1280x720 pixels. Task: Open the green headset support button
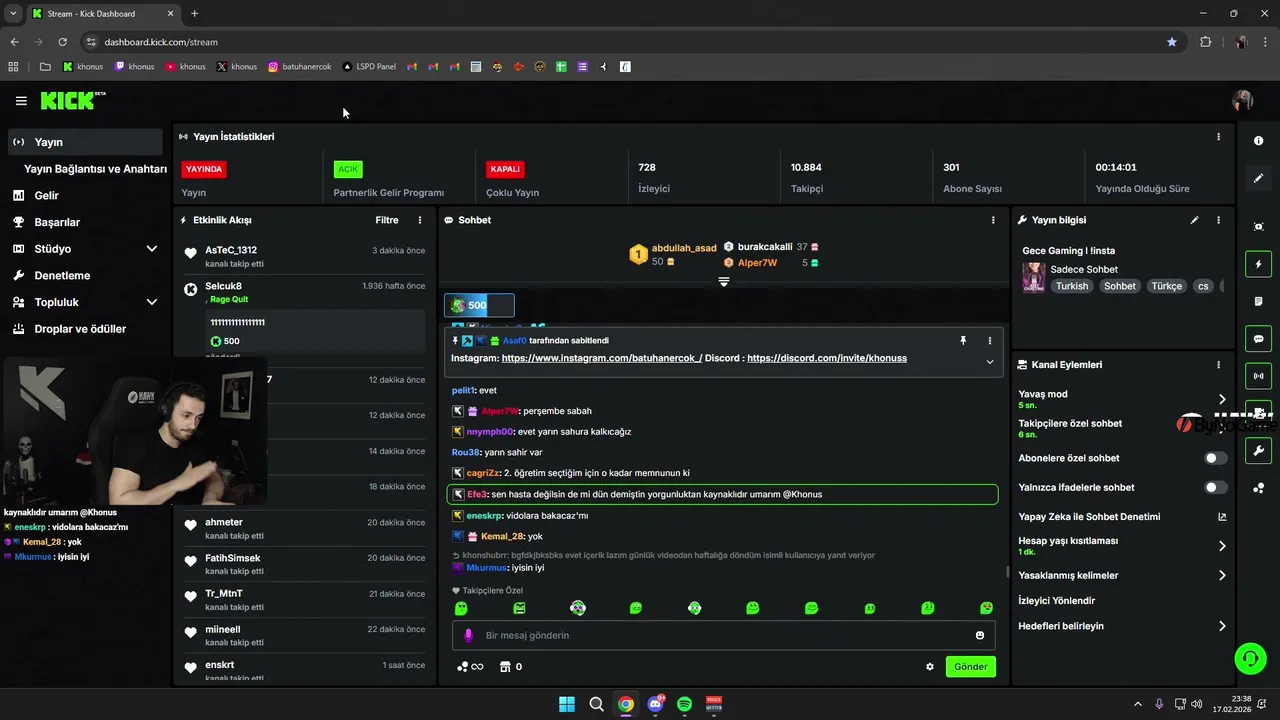[x=1250, y=658]
